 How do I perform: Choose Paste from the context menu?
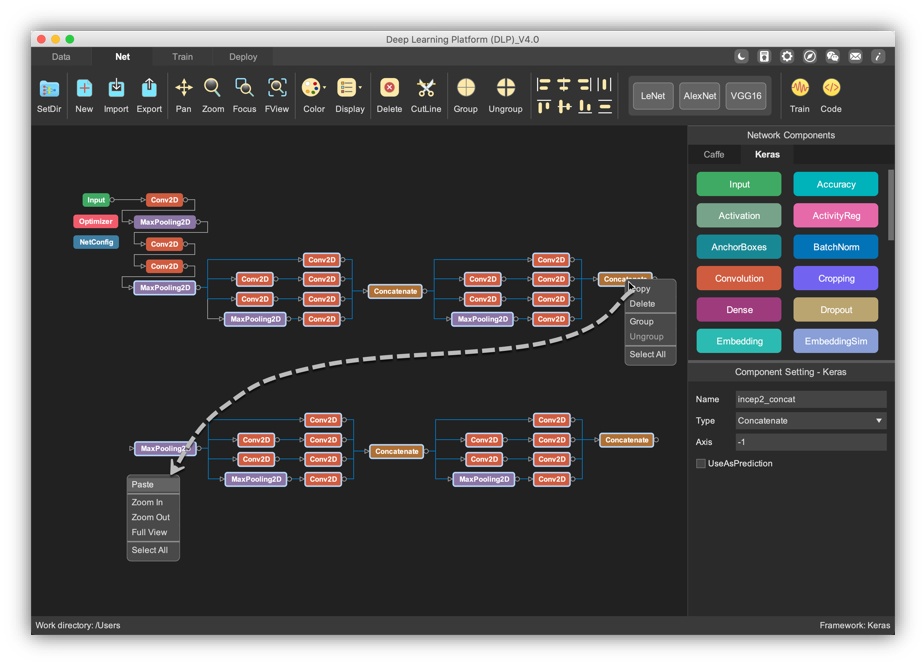[143, 485]
